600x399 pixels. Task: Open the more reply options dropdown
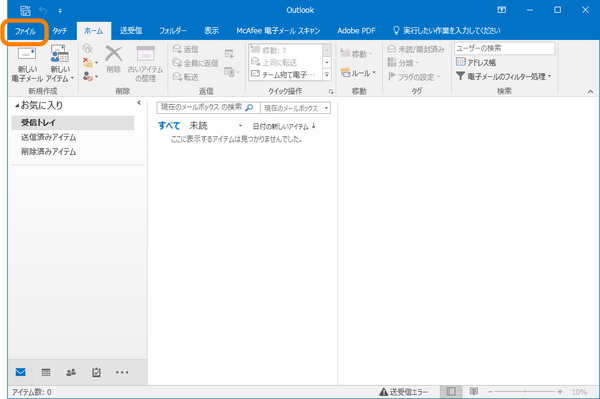click(x=232, y=72)
